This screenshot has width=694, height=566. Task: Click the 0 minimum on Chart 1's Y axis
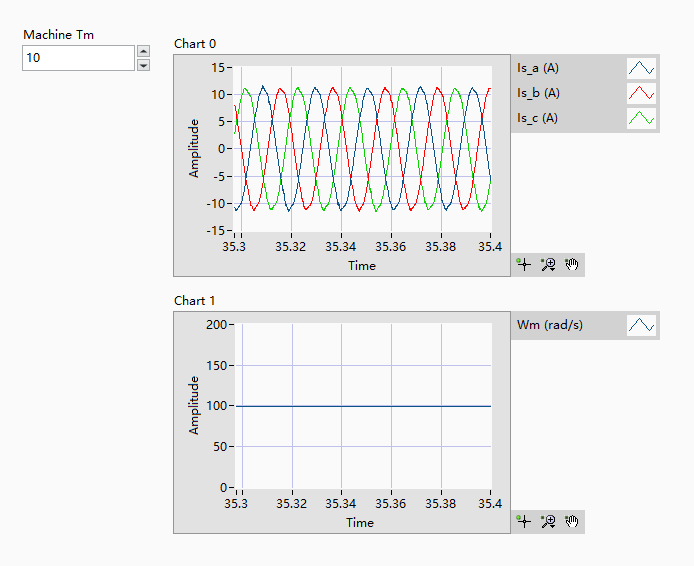tap(224, 488)
